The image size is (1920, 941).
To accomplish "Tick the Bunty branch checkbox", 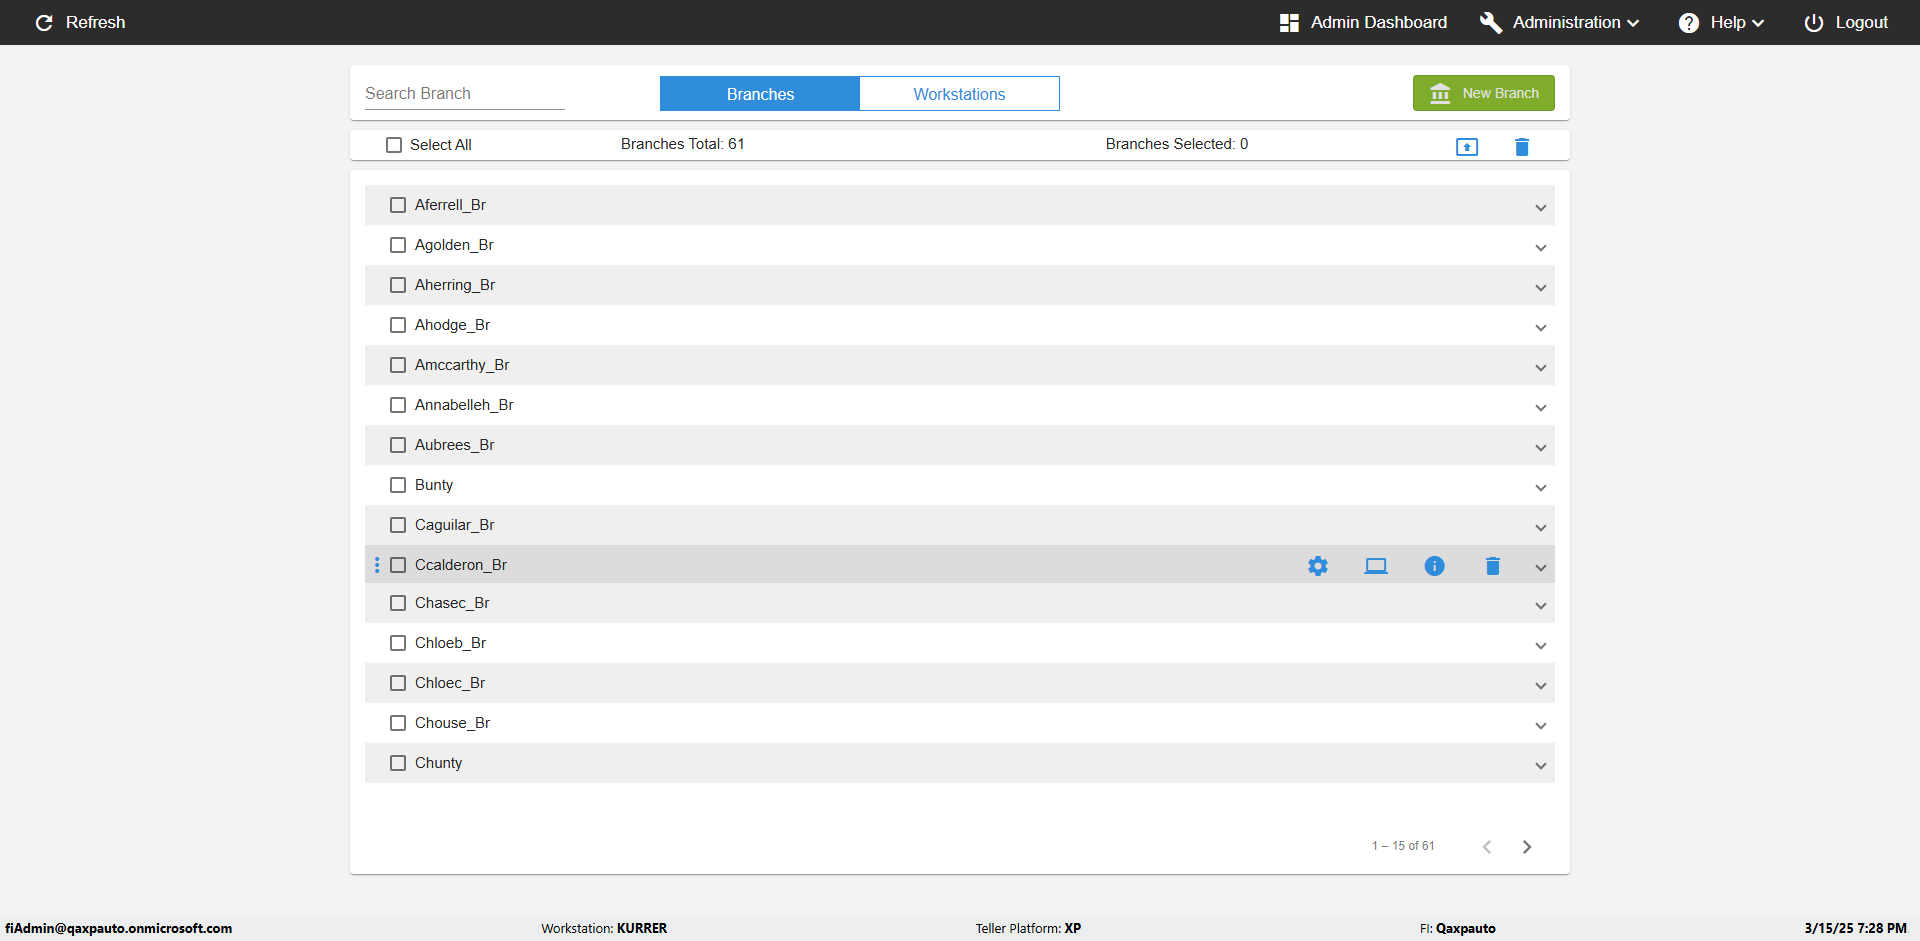I will (x=398, y=485).
